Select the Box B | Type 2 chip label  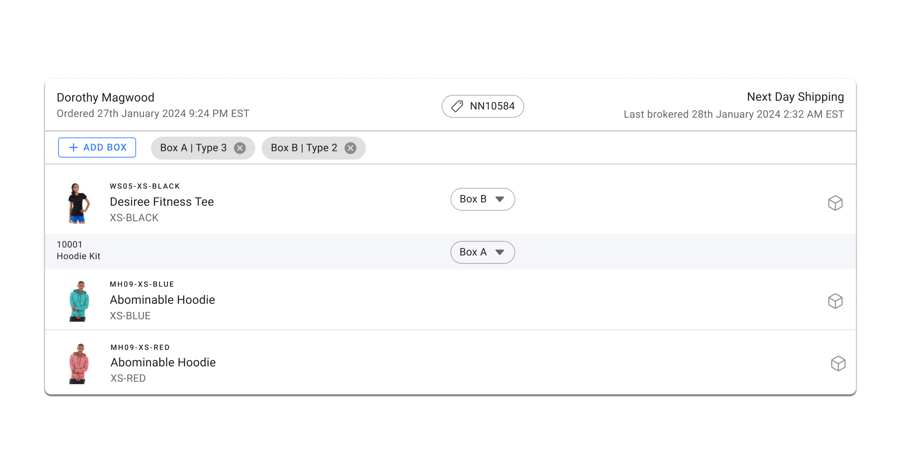(304, 148)
